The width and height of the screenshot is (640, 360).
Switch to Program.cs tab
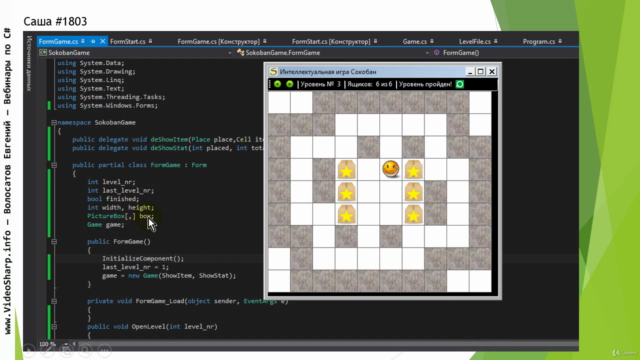coord(539,41)
